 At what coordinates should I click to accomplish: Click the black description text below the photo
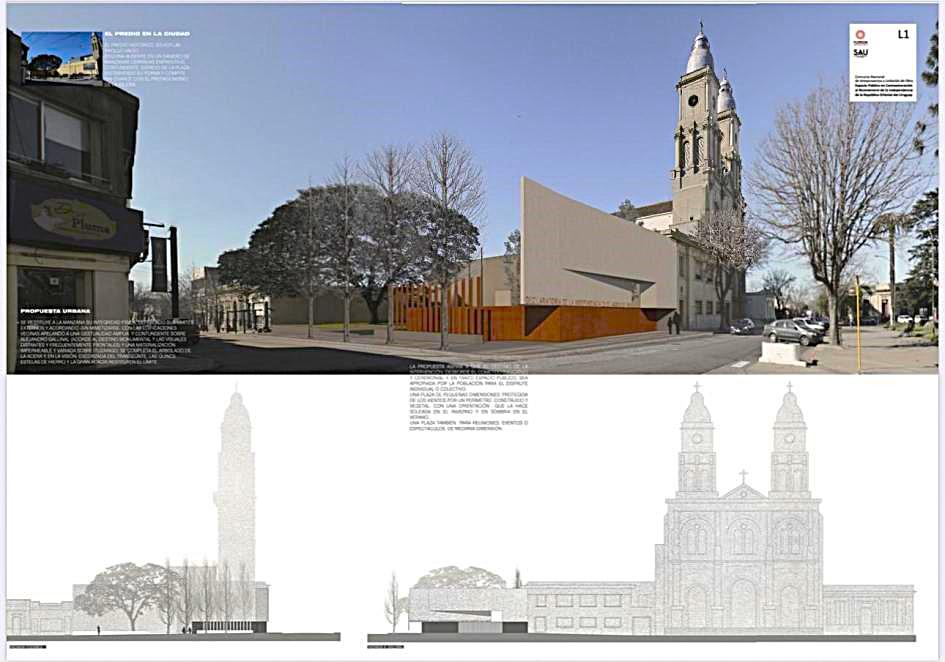[x=468, y=400]
